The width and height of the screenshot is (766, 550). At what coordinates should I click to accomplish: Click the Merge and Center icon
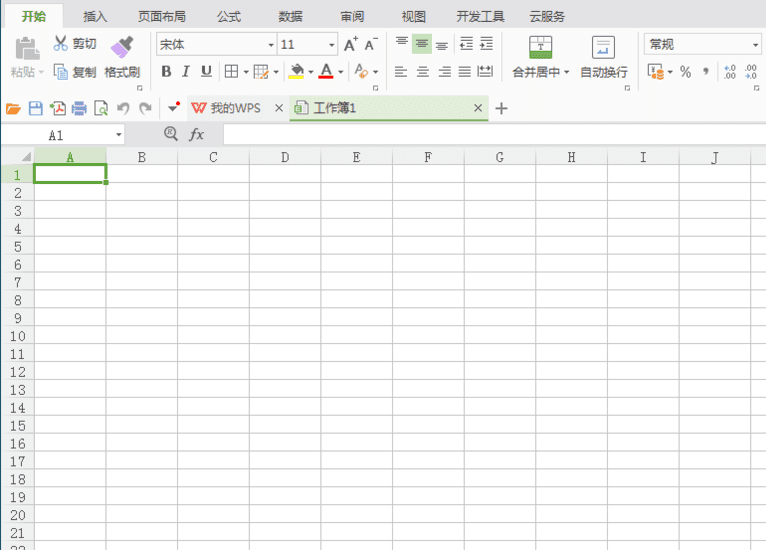pyautogui.click(x=540, y=47)
